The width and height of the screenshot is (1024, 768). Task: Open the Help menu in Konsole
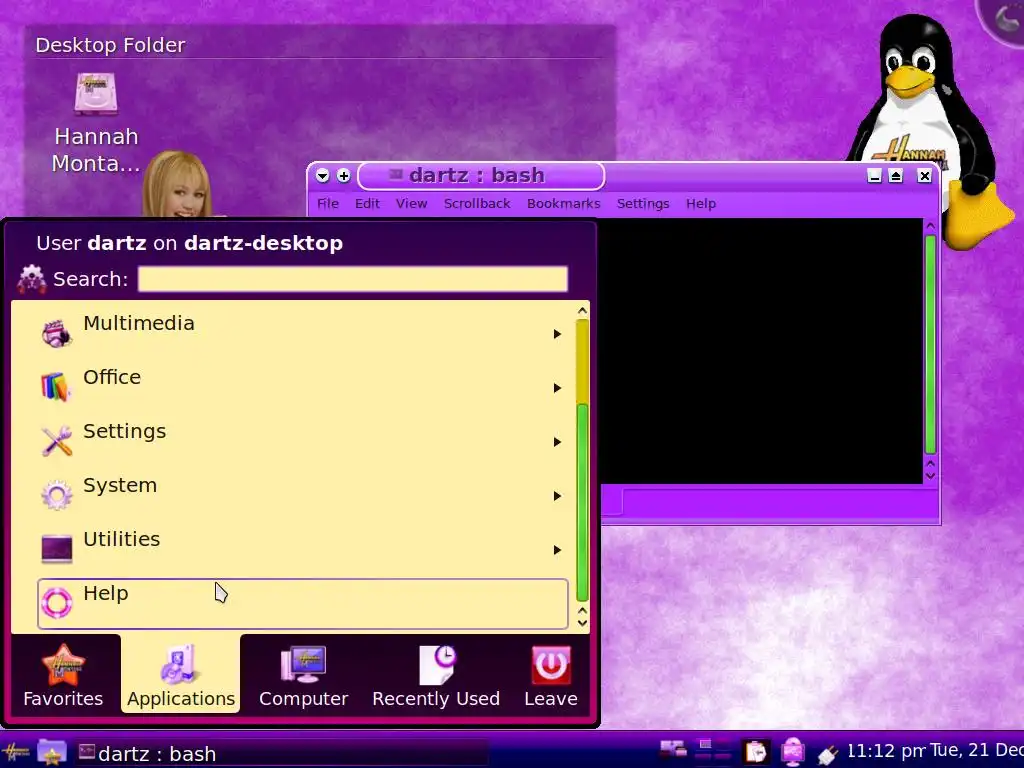pos(701,204)
